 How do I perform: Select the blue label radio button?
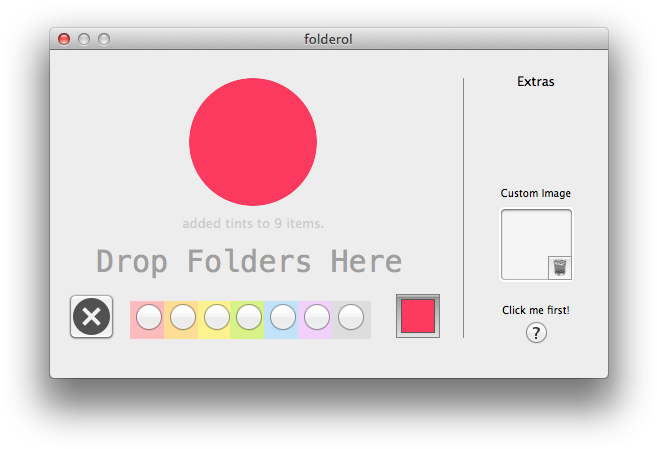283,318
